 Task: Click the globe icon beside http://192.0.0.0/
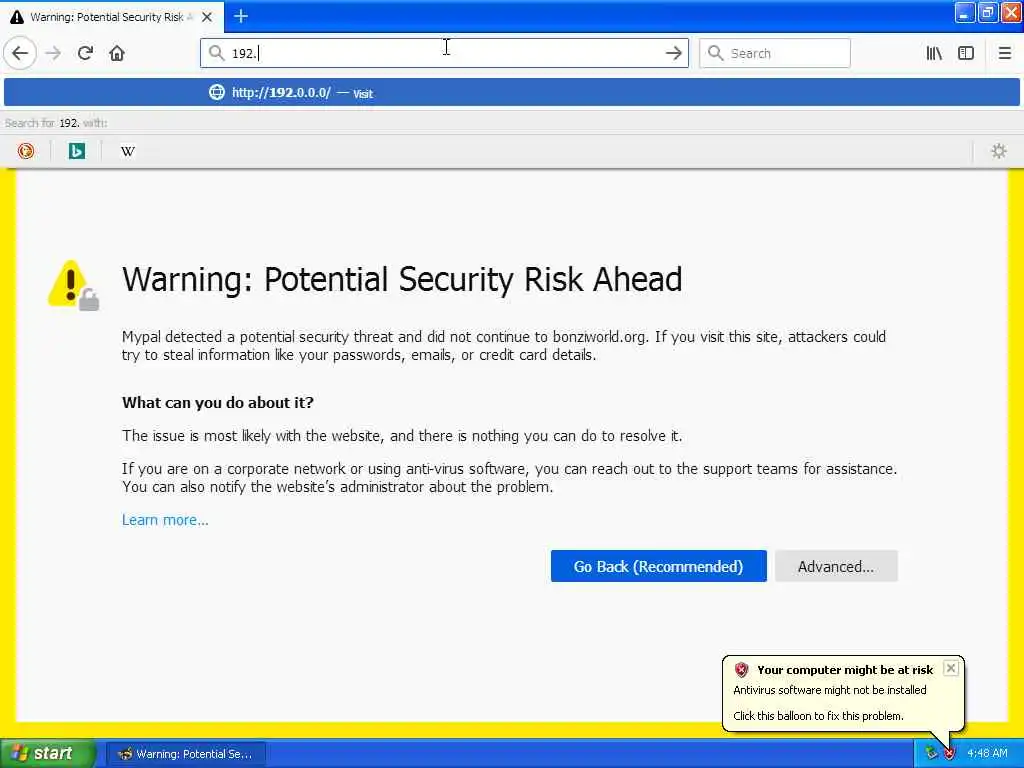pos(217,92)
